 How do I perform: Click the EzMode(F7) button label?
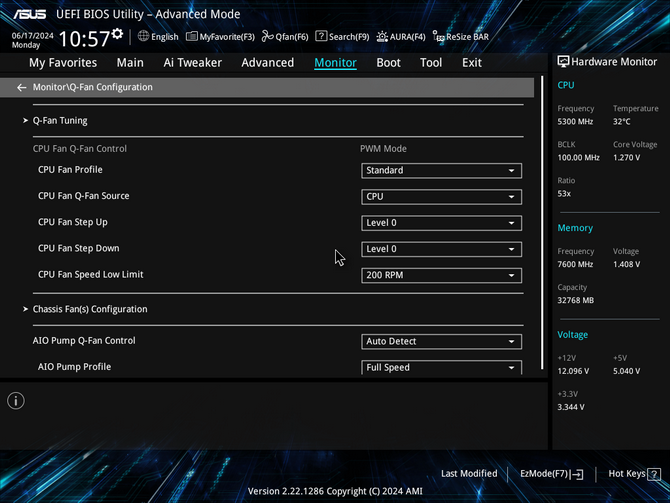[x=544, y=474]
